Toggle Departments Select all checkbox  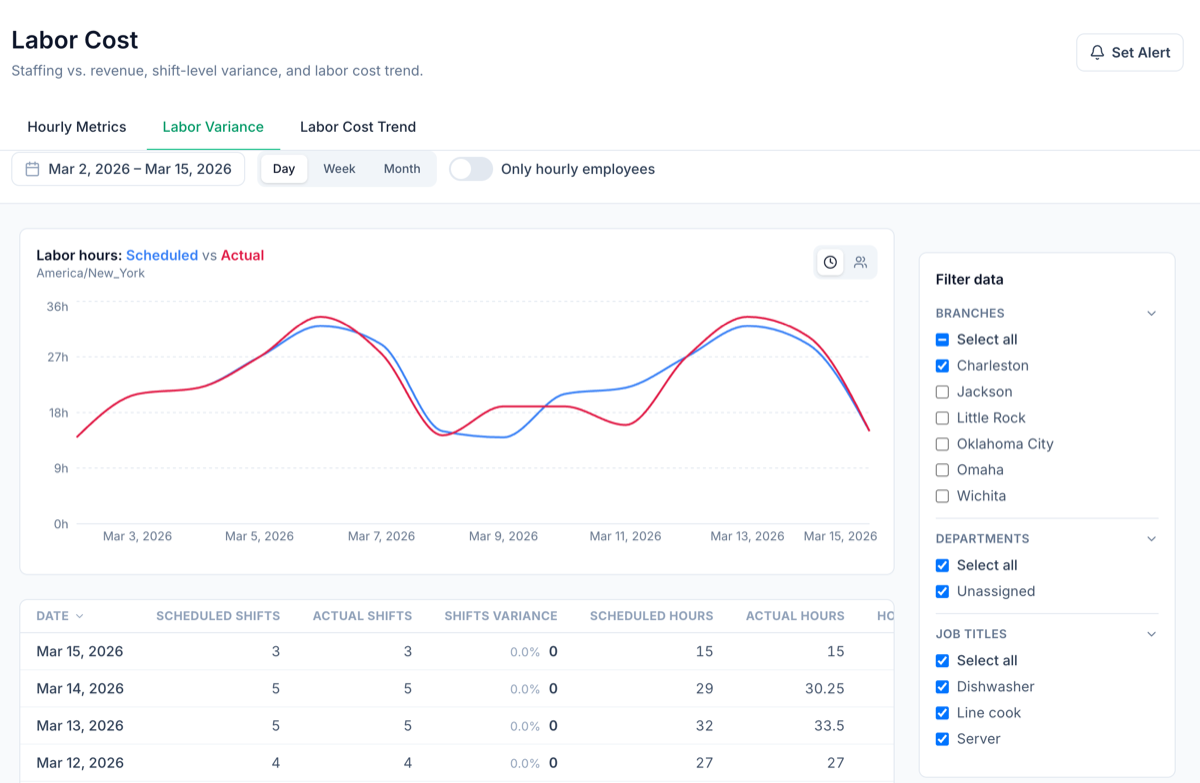[942, 565]
